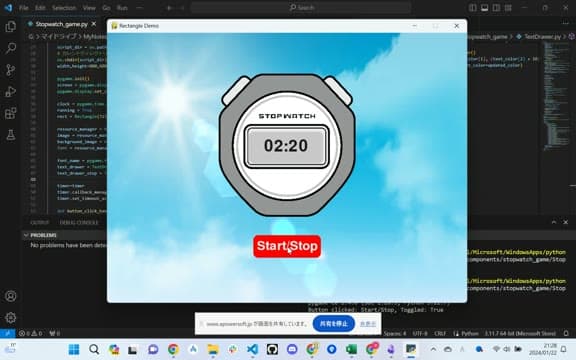The image size is (576, 360).
Task: Open GitHub Desktop from the taskbar
Action: (272, 349)
